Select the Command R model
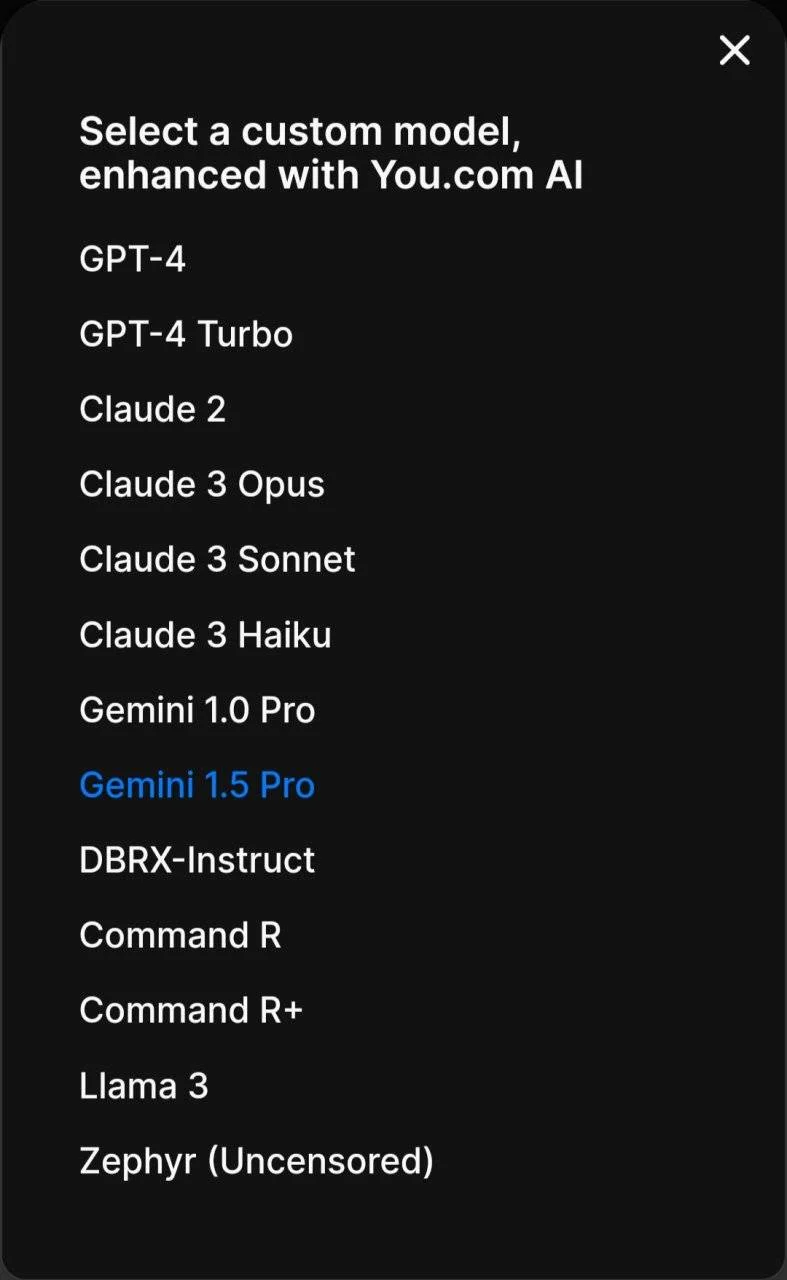Screen dimensions: 787x1280 tap(180, 935)
